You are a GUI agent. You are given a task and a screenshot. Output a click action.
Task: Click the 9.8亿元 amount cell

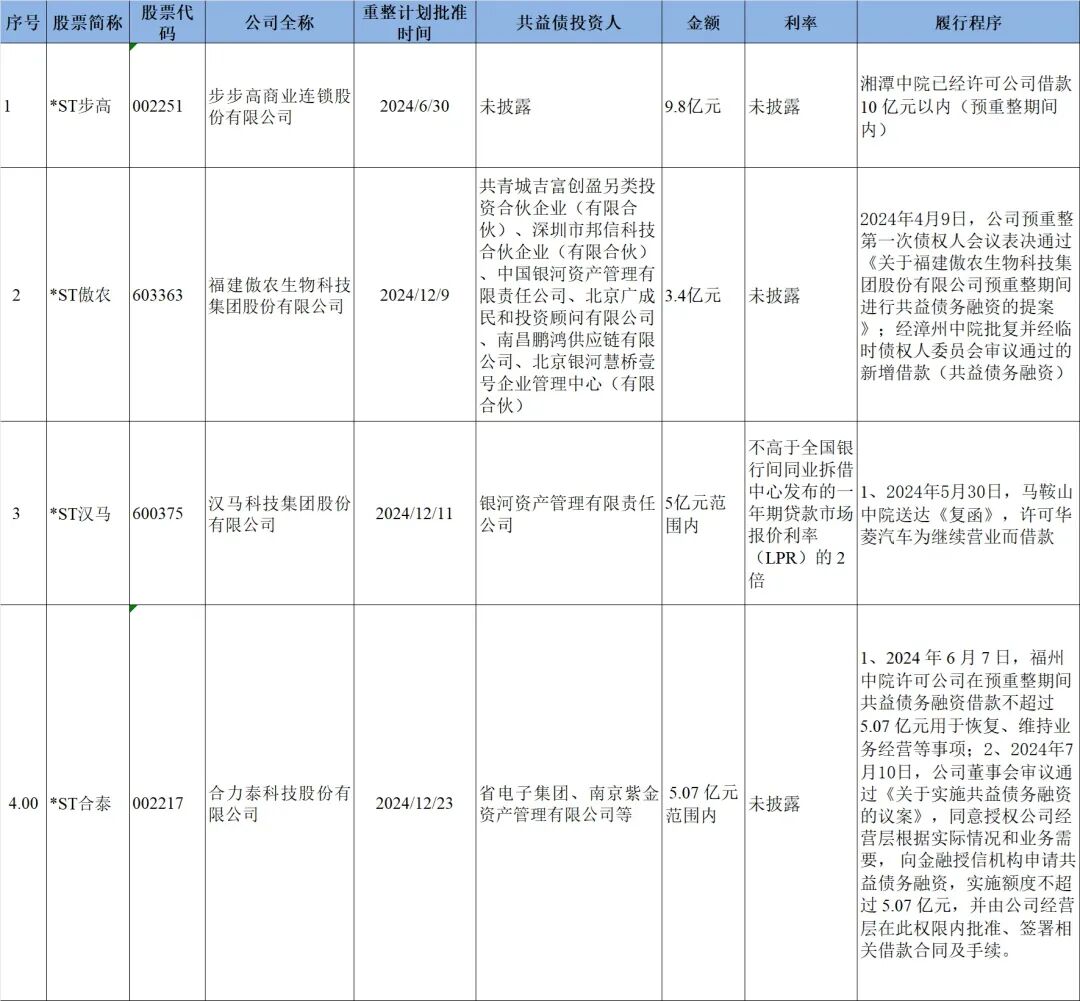coord(703,105)
